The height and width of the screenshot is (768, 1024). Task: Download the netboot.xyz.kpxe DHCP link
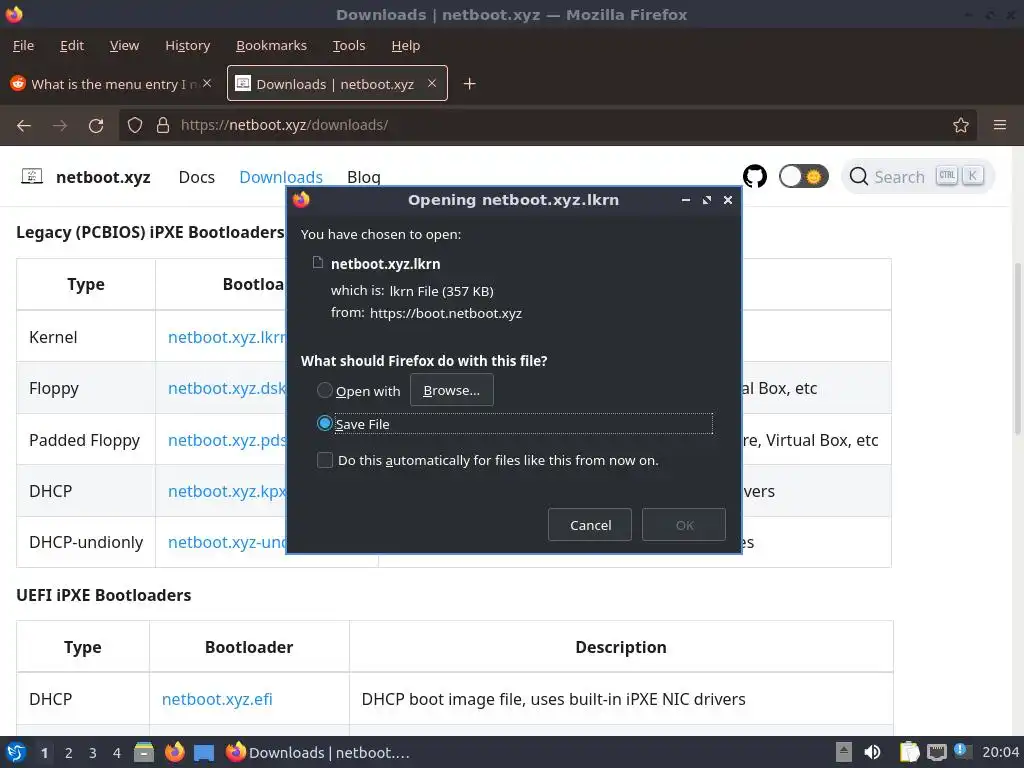tap(227, 491)
